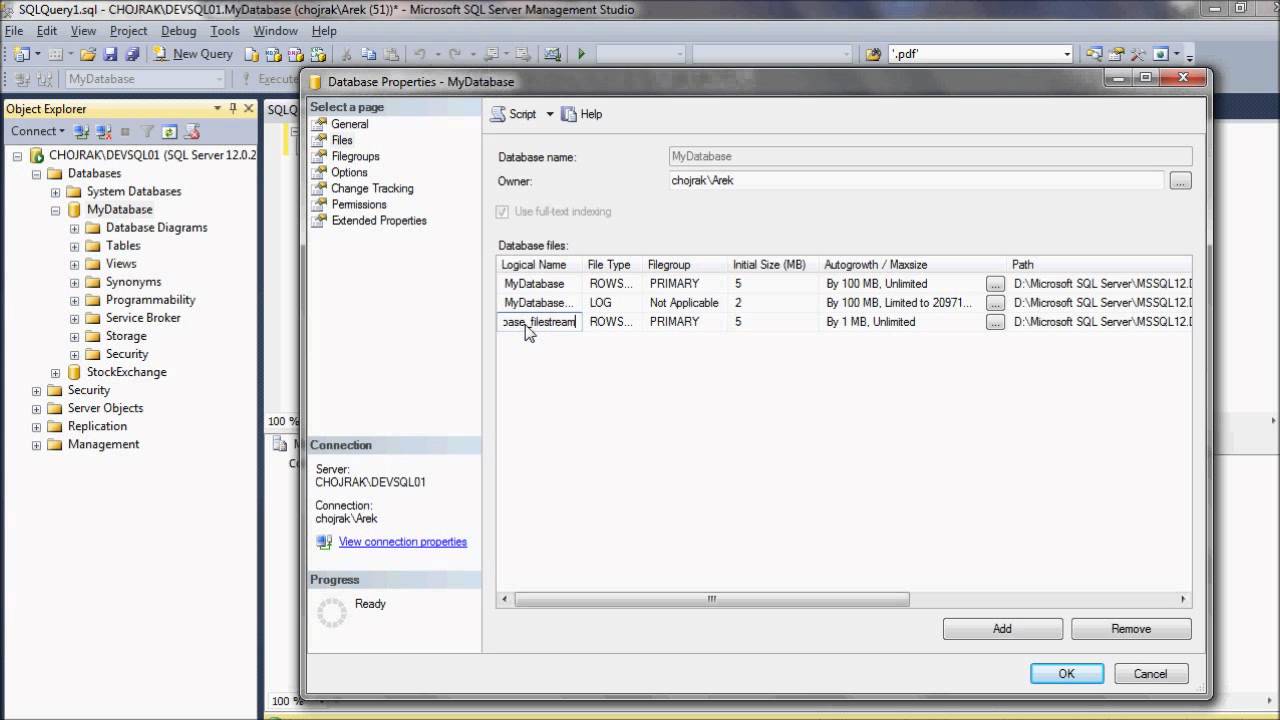Select the General page

[350, 124]
